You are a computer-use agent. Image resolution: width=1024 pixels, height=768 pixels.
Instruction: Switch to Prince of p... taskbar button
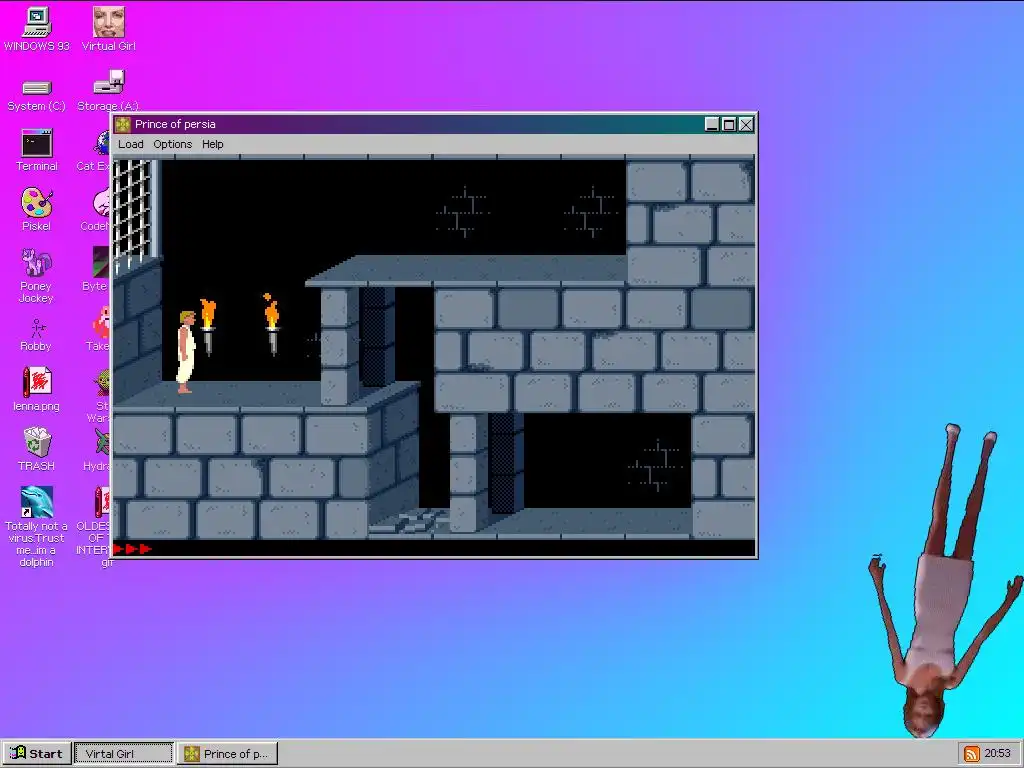coord(228,753)
